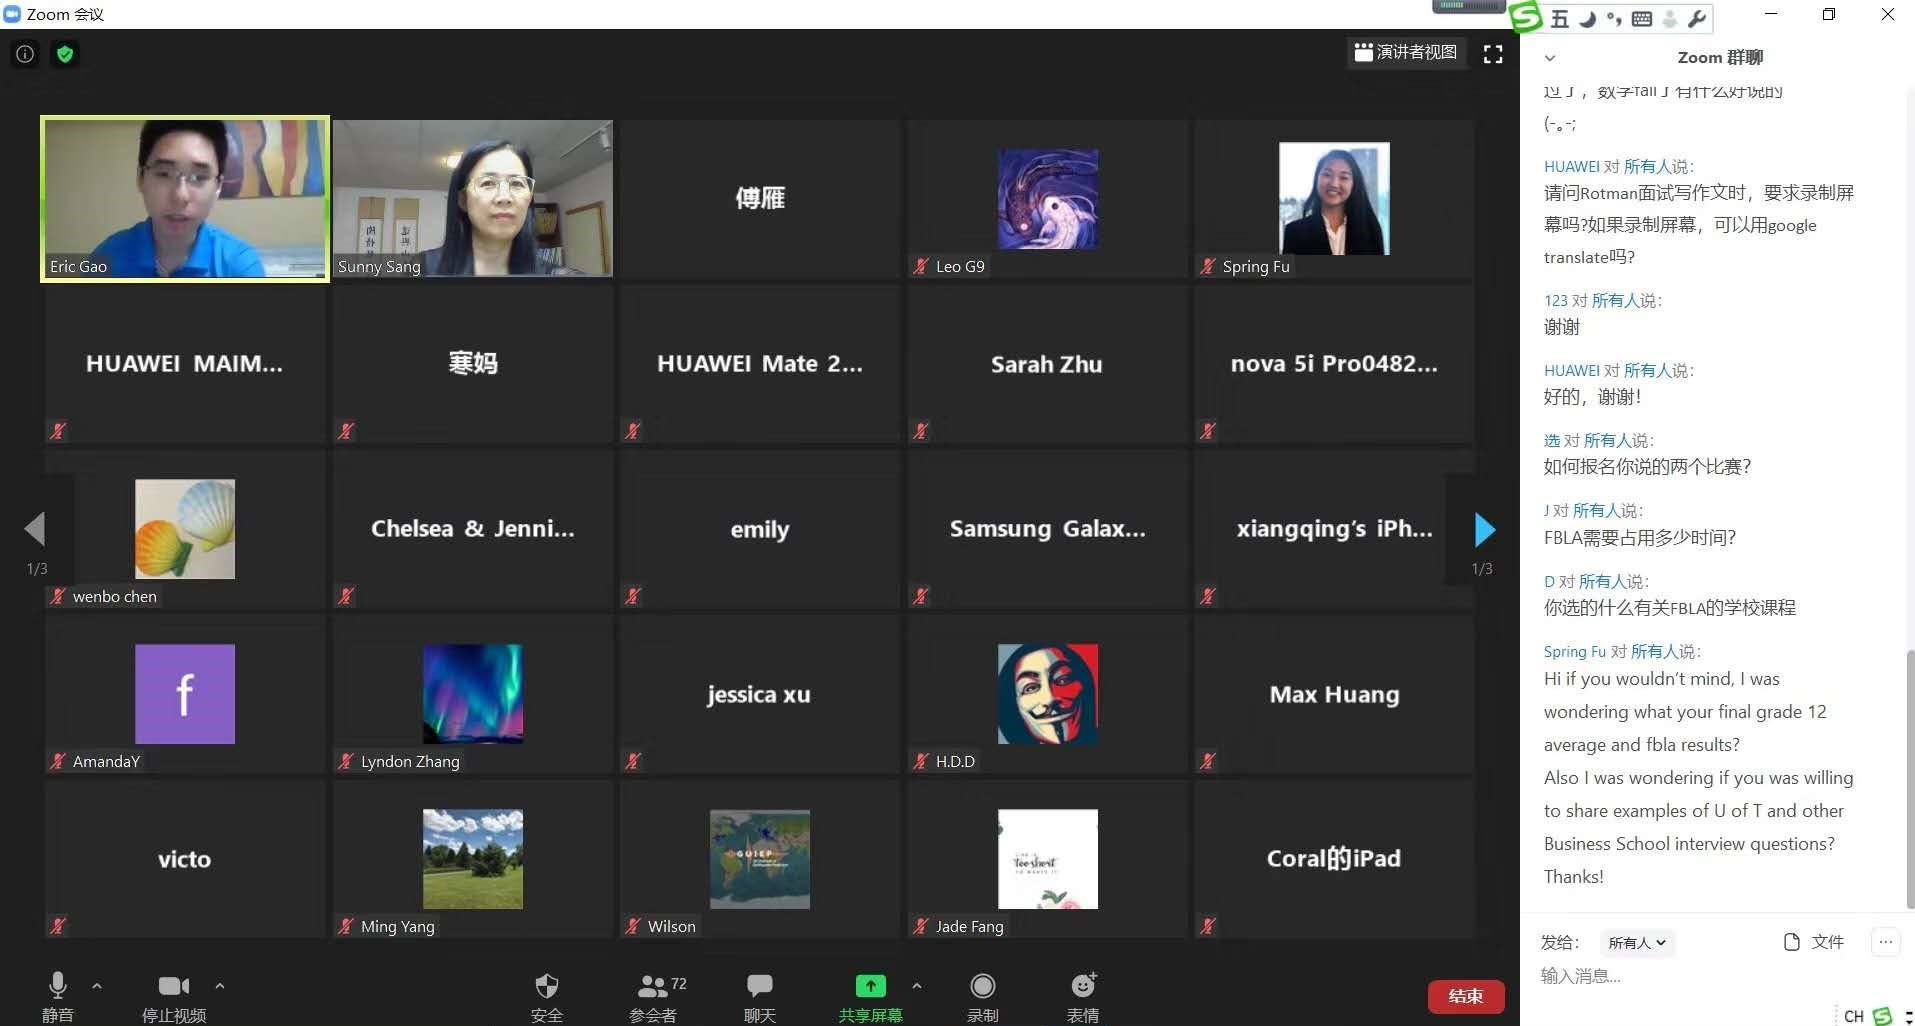Click sender name Spring Fu in chat
1915x1026 pixels.
1574,652
